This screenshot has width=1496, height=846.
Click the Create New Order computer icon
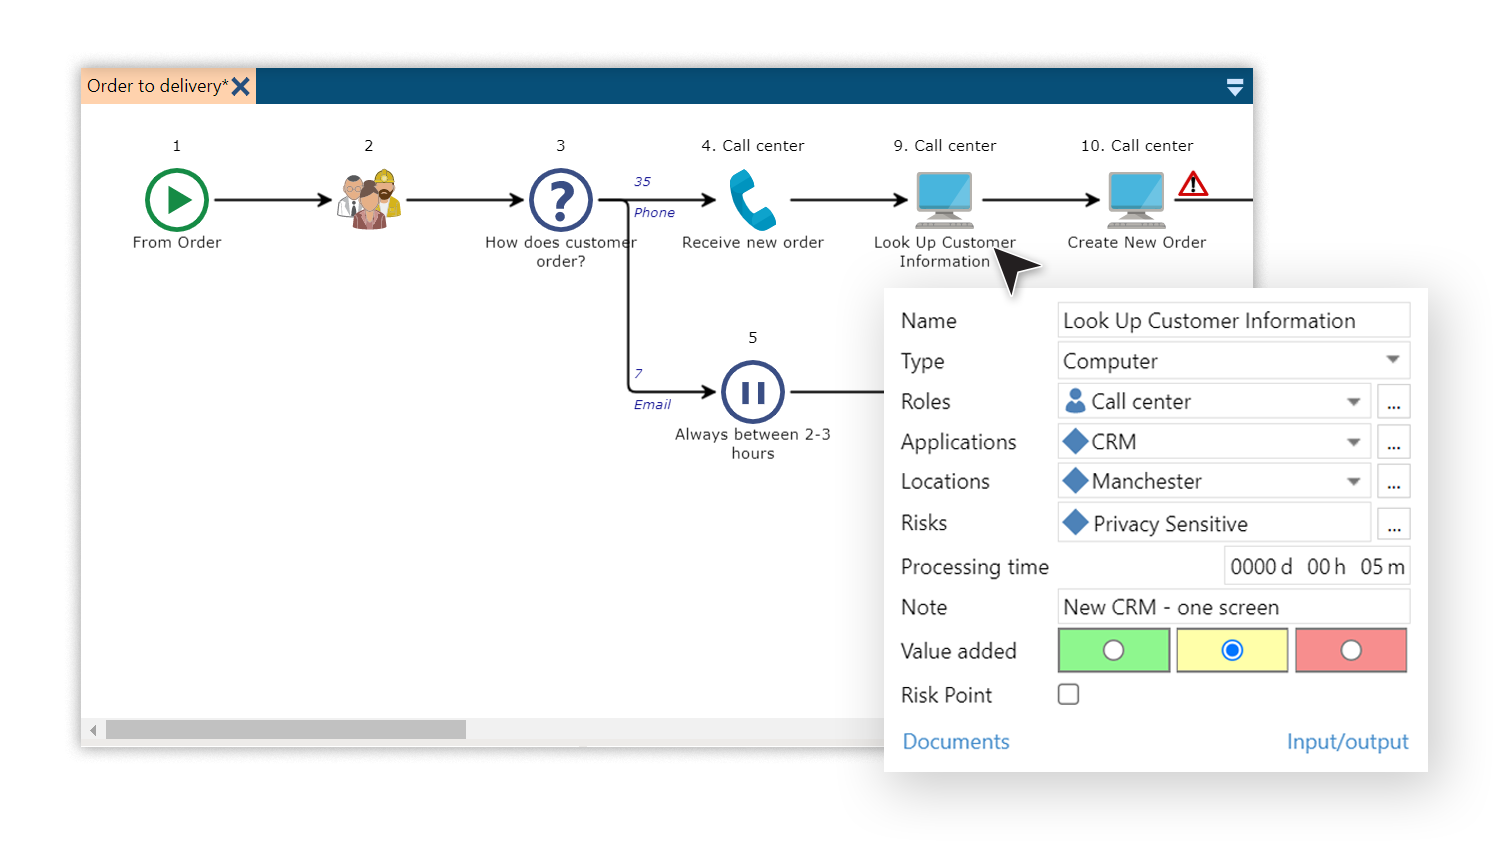pos(1136,197)
